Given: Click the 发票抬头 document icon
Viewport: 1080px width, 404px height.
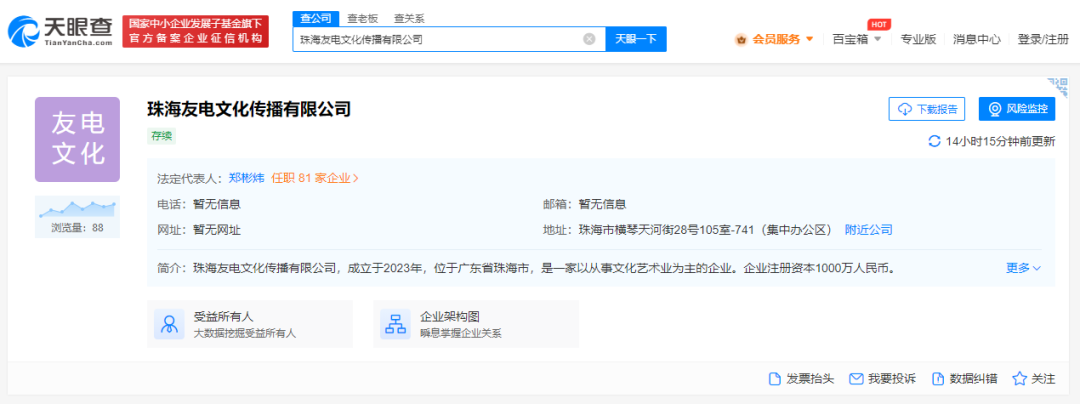Looking at the screenshot, I should tap(775, 379).
